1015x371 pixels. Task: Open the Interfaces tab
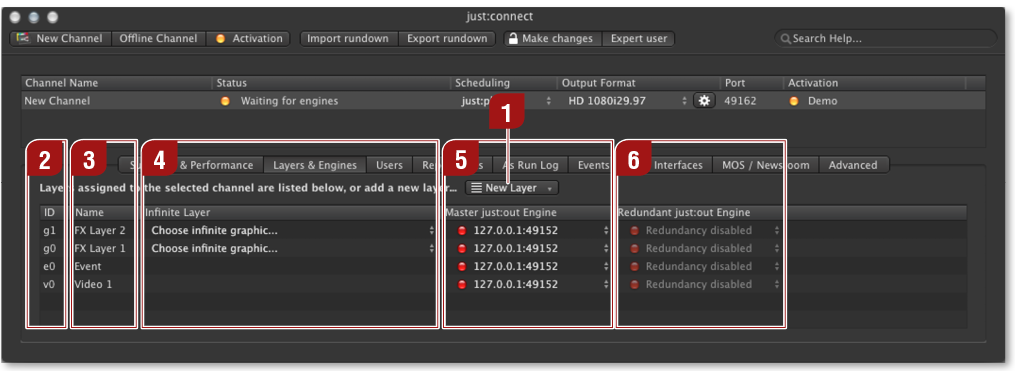(678, 165)
